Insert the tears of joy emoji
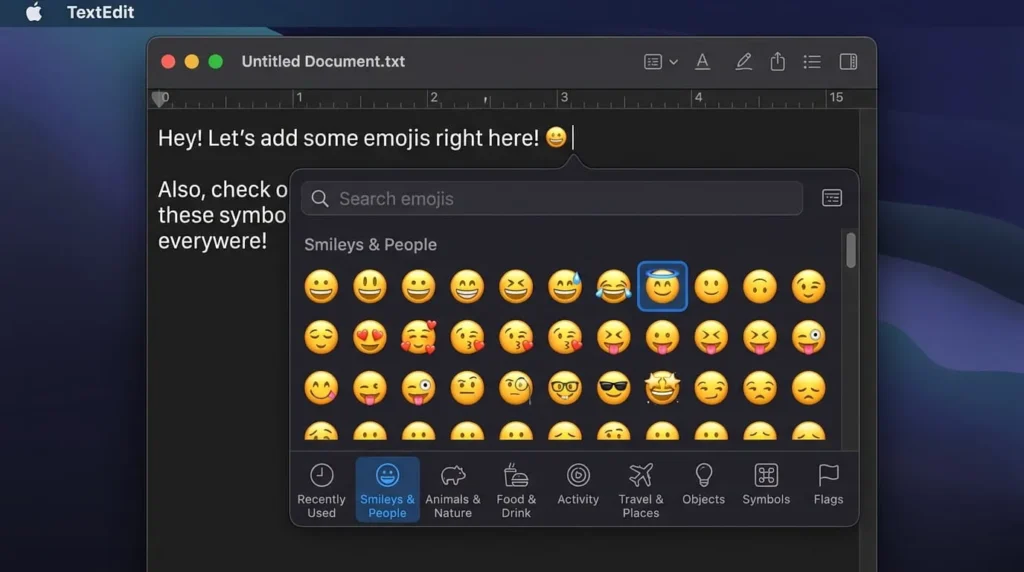Screen dimensions: 1024x572 (613, 287)
